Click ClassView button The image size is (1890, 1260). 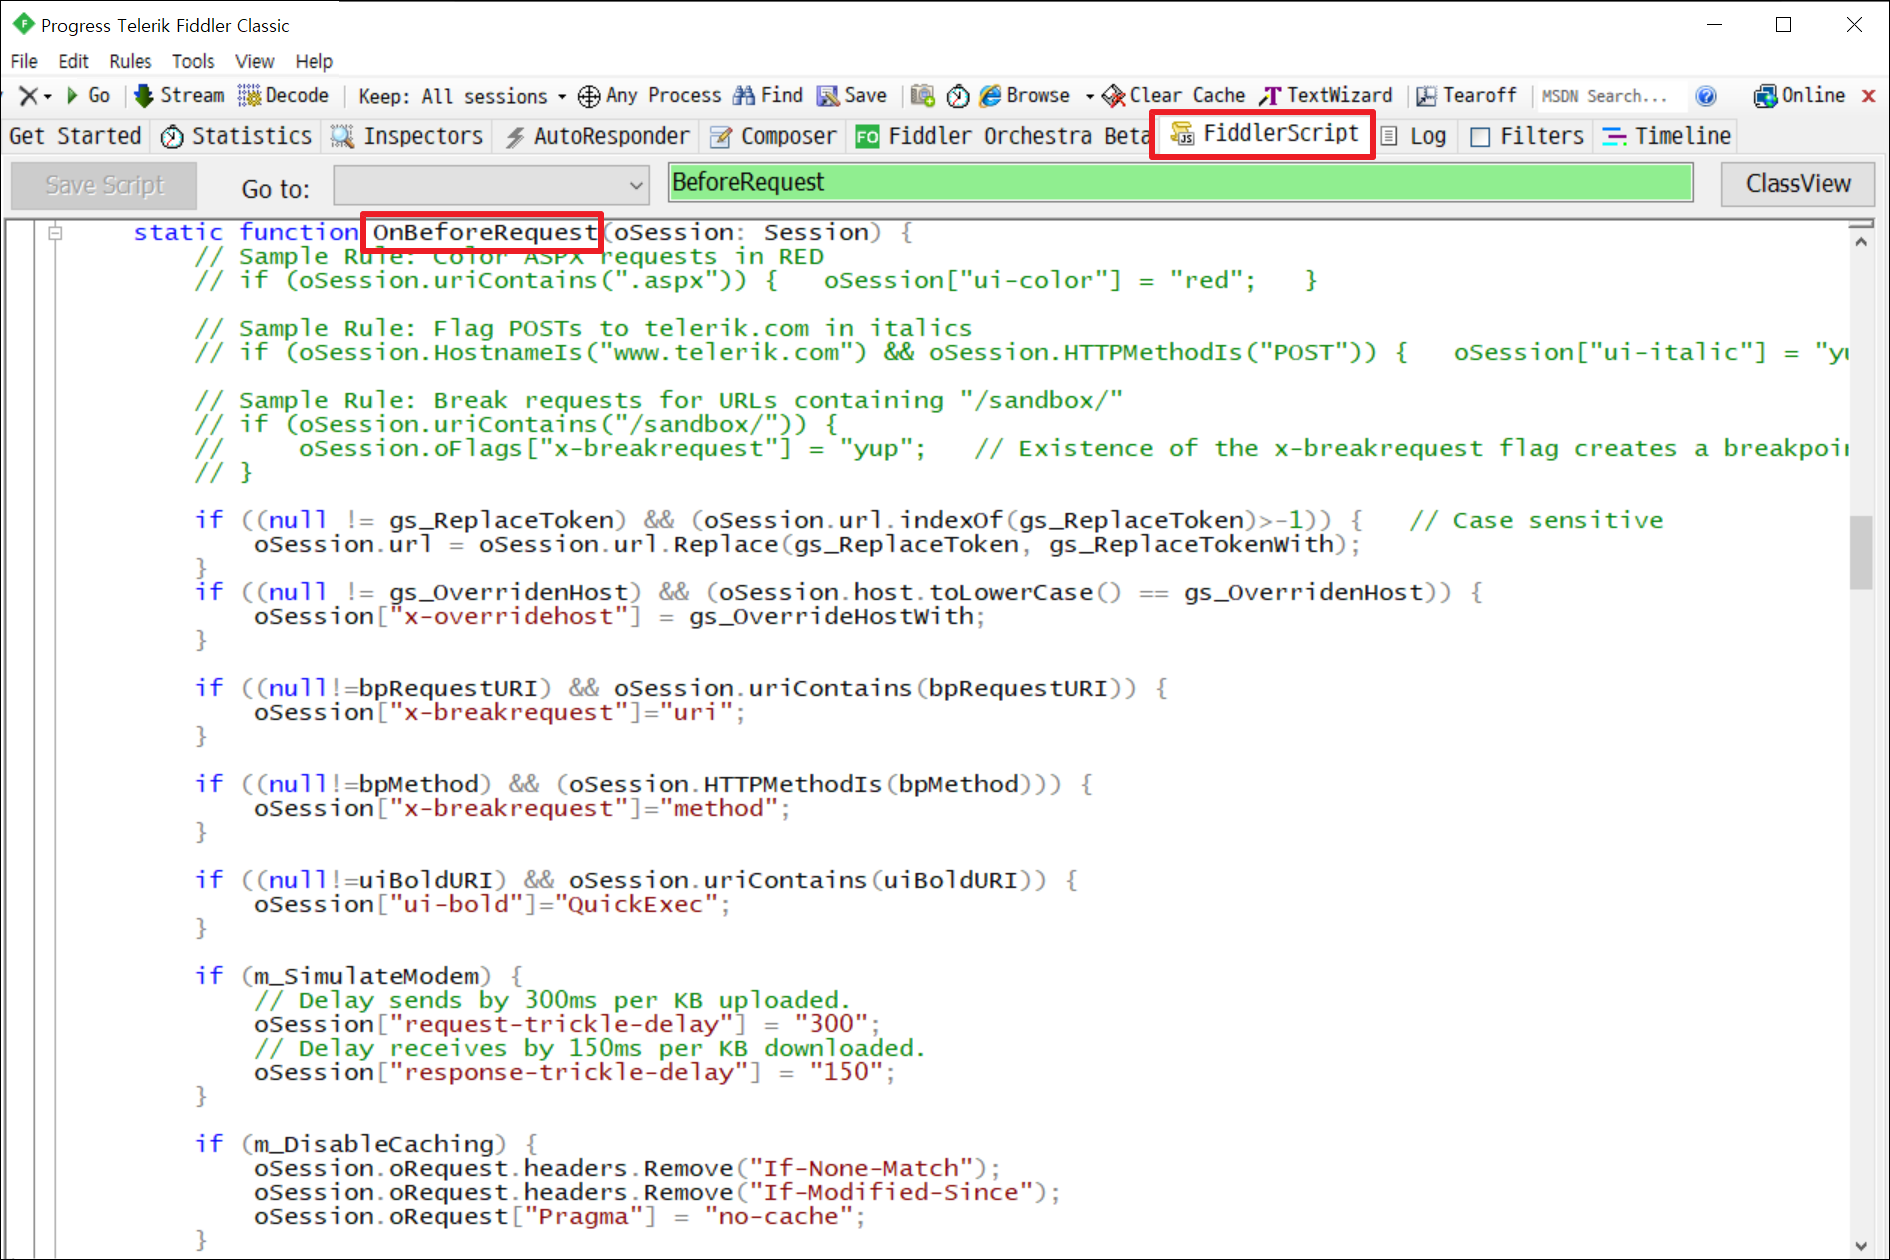[x=1798, y=184]
